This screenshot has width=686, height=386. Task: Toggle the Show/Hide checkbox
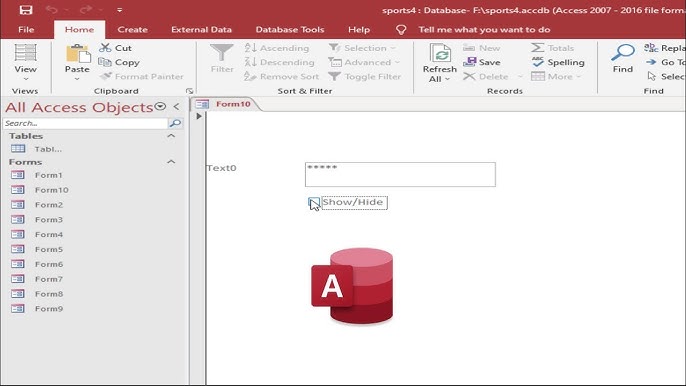[313, 203]
